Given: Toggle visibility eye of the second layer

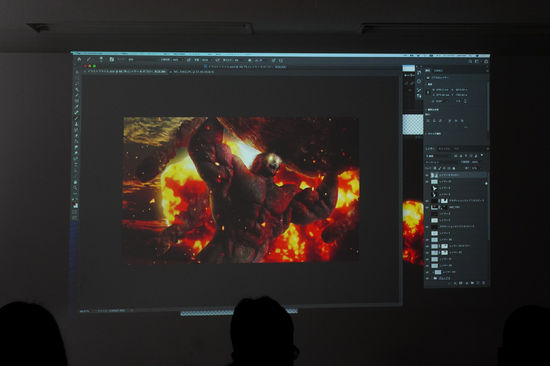Looking at the screenshot, I should click(x=427, y=181).
